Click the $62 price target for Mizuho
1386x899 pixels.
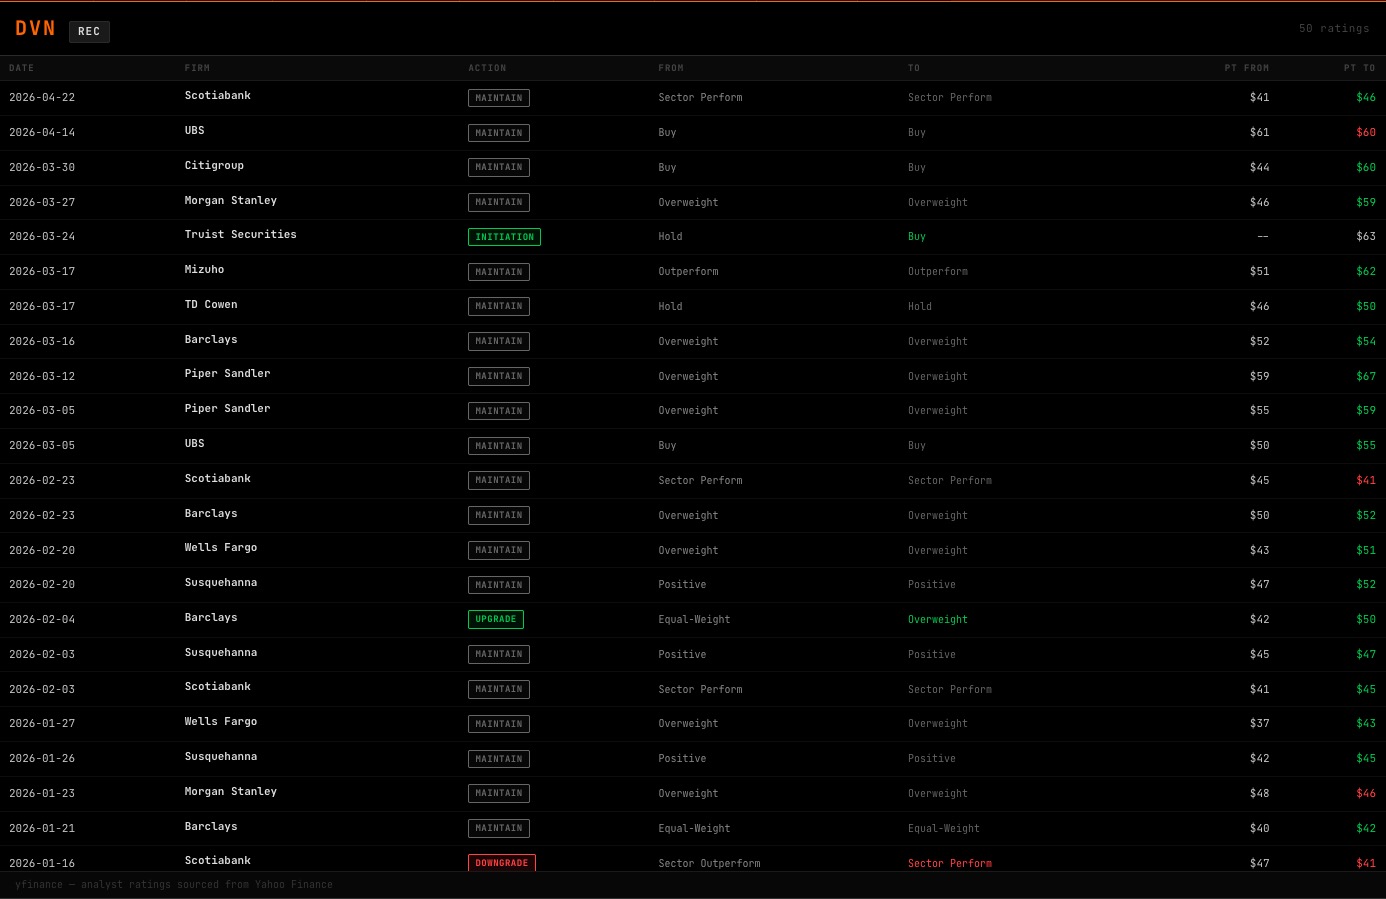tap(1366, 272)
